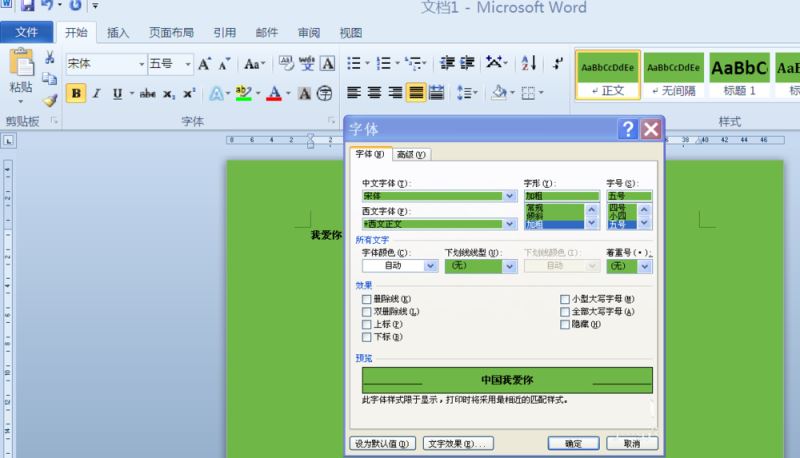Select the Format Painter brush
The height and width of the screenshot is (458, 800).
click(49, 100)
